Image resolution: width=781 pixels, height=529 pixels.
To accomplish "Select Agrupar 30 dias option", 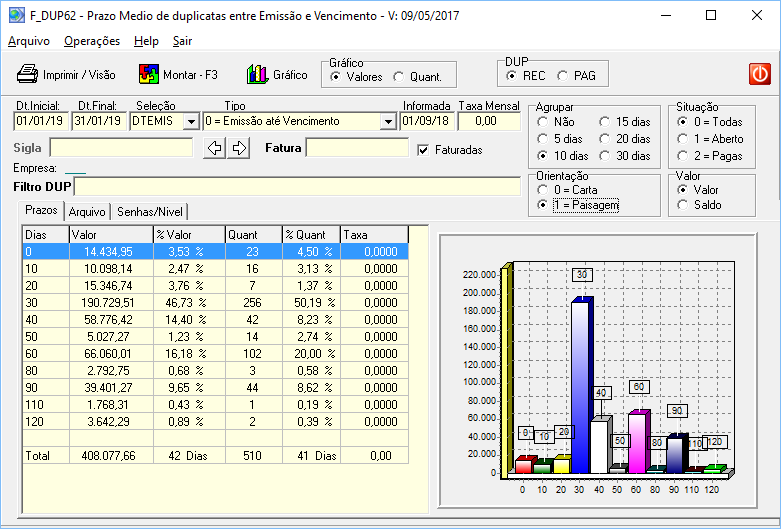I will click(x=605, y=156).
